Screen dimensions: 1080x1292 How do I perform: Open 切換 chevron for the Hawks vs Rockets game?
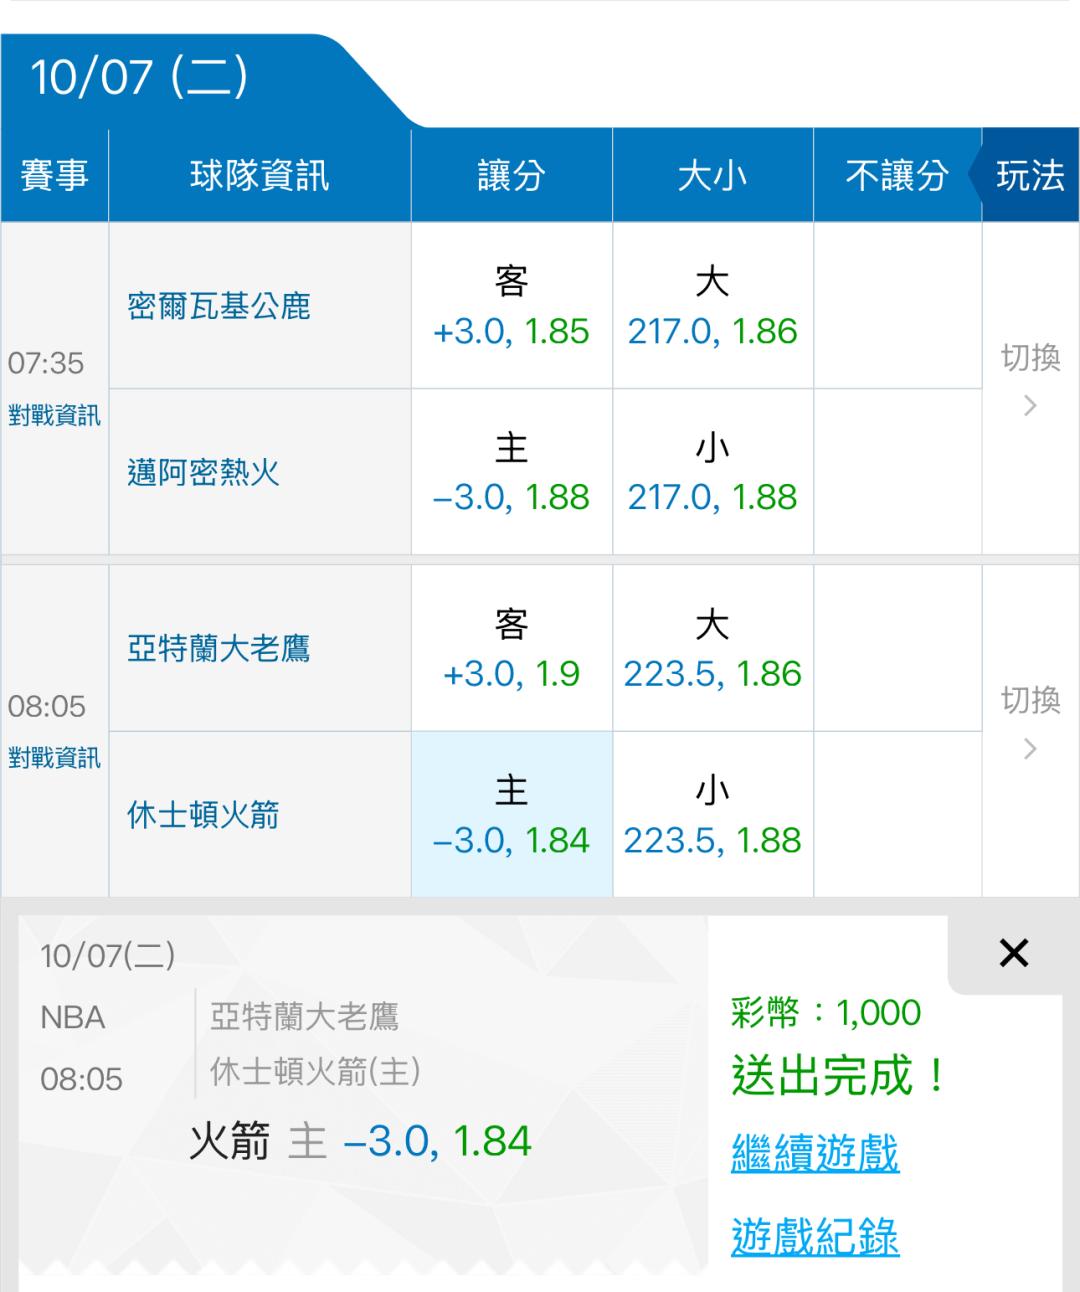coord(1030,748)
